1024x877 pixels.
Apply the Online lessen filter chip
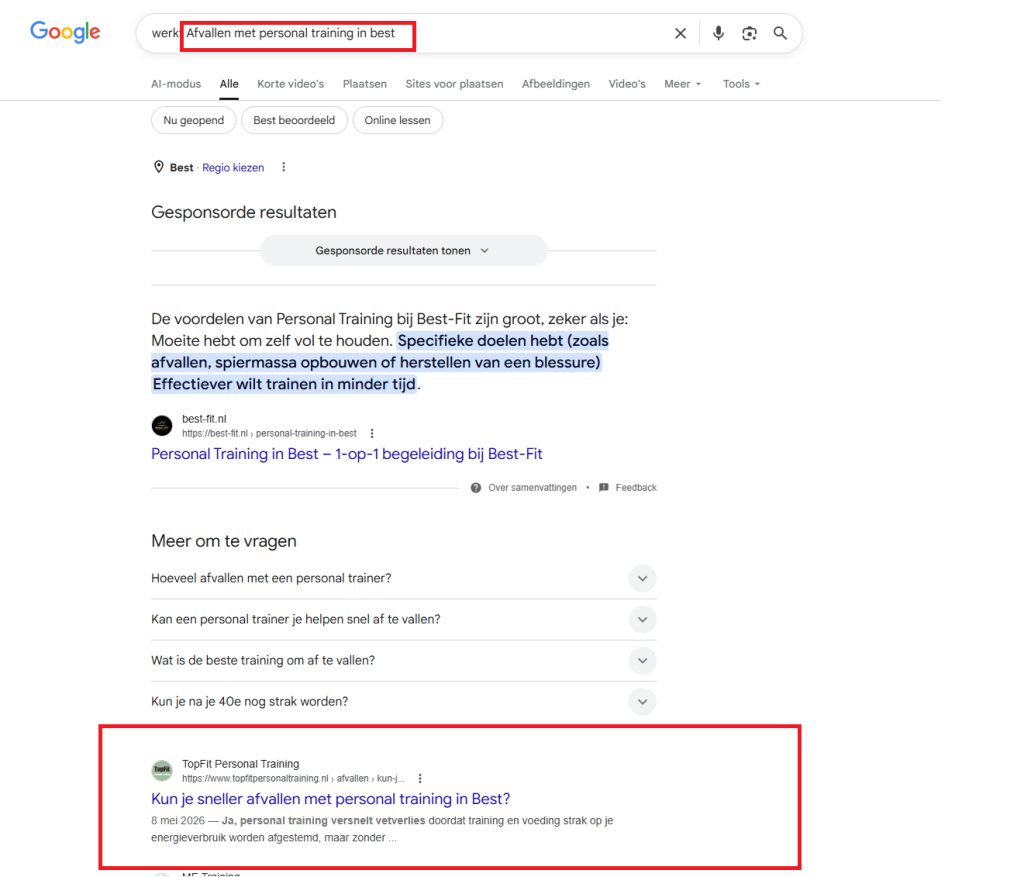pyautogui.click(x=398, y=120)
